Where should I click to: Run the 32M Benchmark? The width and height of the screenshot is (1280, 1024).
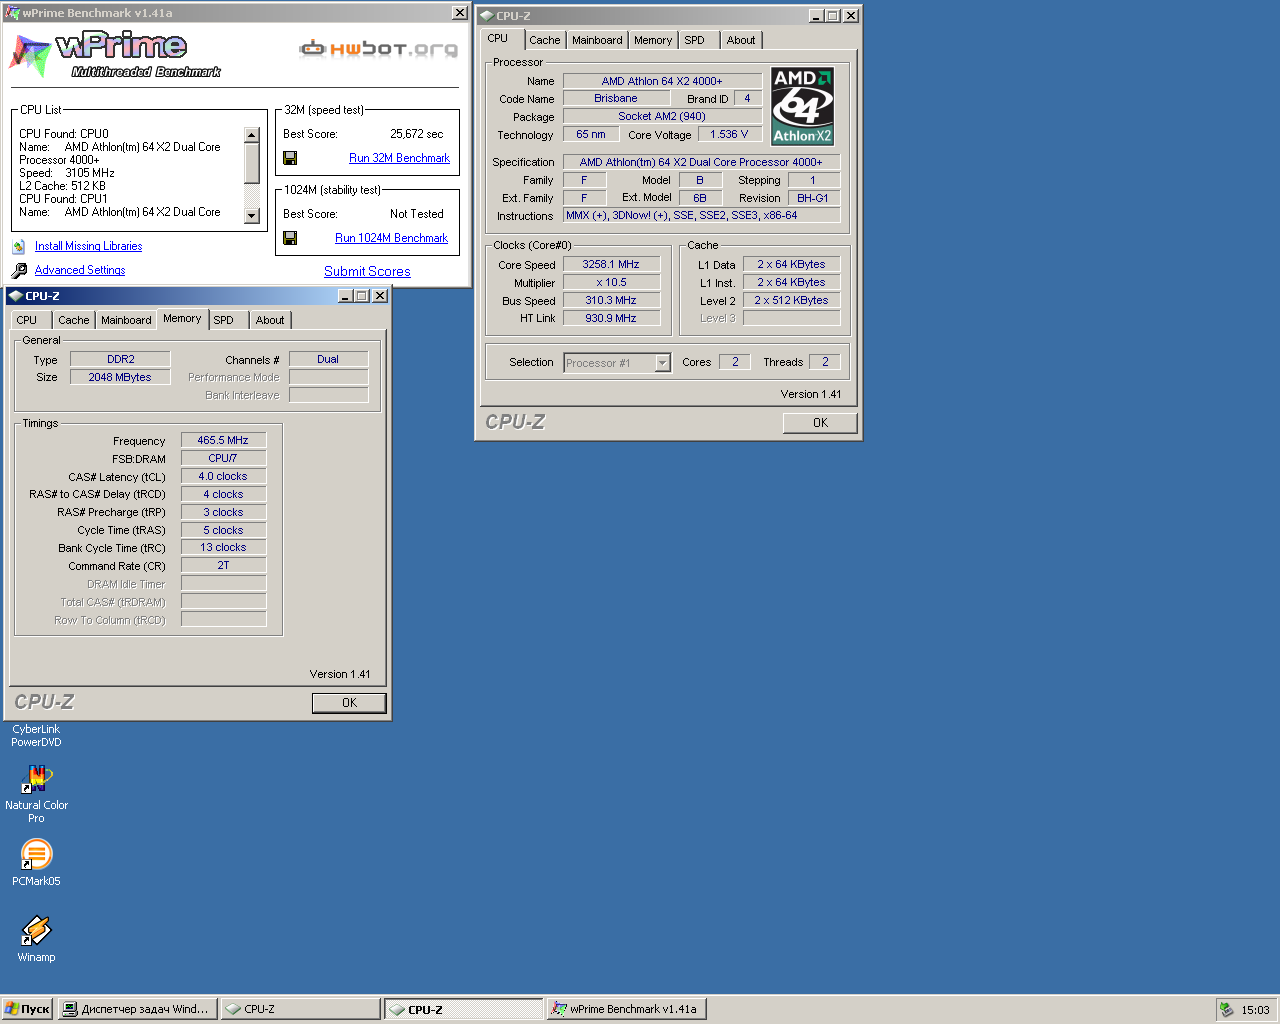pyautogui.click(x=399, y=158)
